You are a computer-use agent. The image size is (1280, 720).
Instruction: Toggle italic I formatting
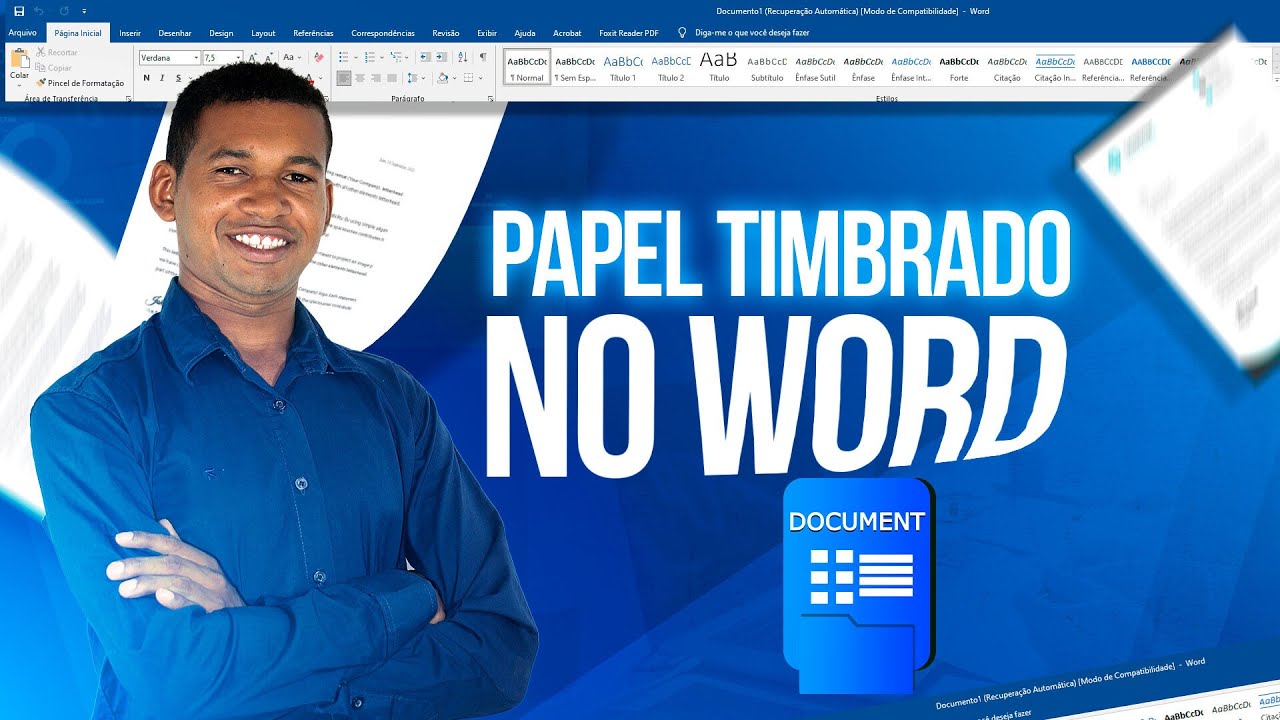[163, 78]
